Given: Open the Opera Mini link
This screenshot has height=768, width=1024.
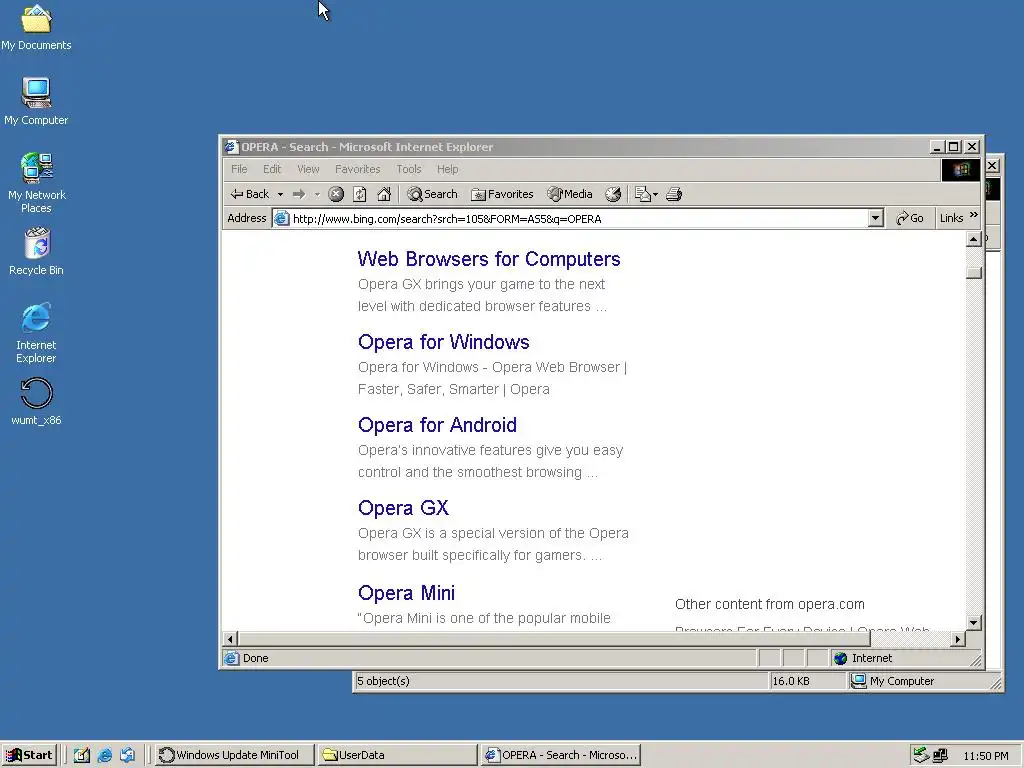Looking at the screenshot, I should 406,593.
